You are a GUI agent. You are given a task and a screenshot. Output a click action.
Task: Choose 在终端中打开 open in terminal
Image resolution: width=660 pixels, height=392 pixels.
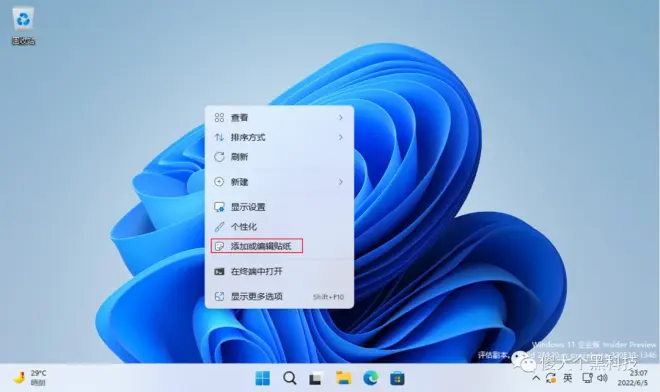[279, 271]
